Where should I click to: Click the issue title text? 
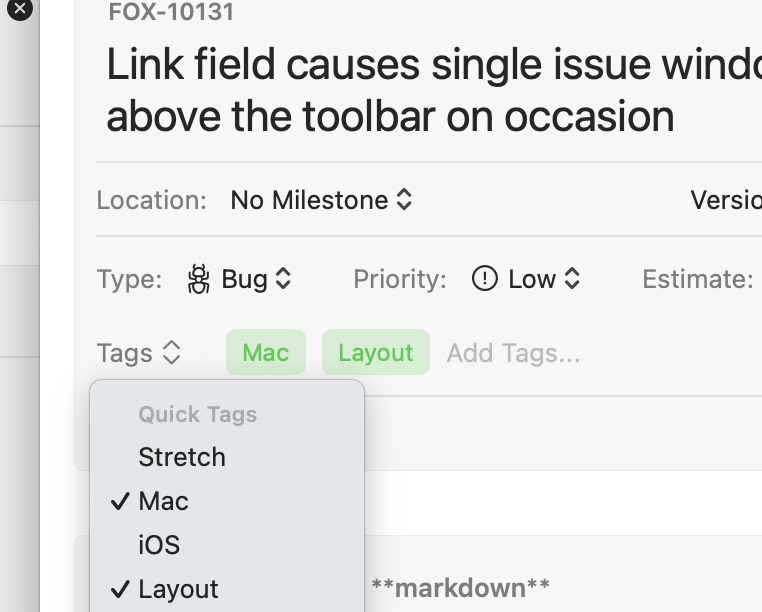420,91
